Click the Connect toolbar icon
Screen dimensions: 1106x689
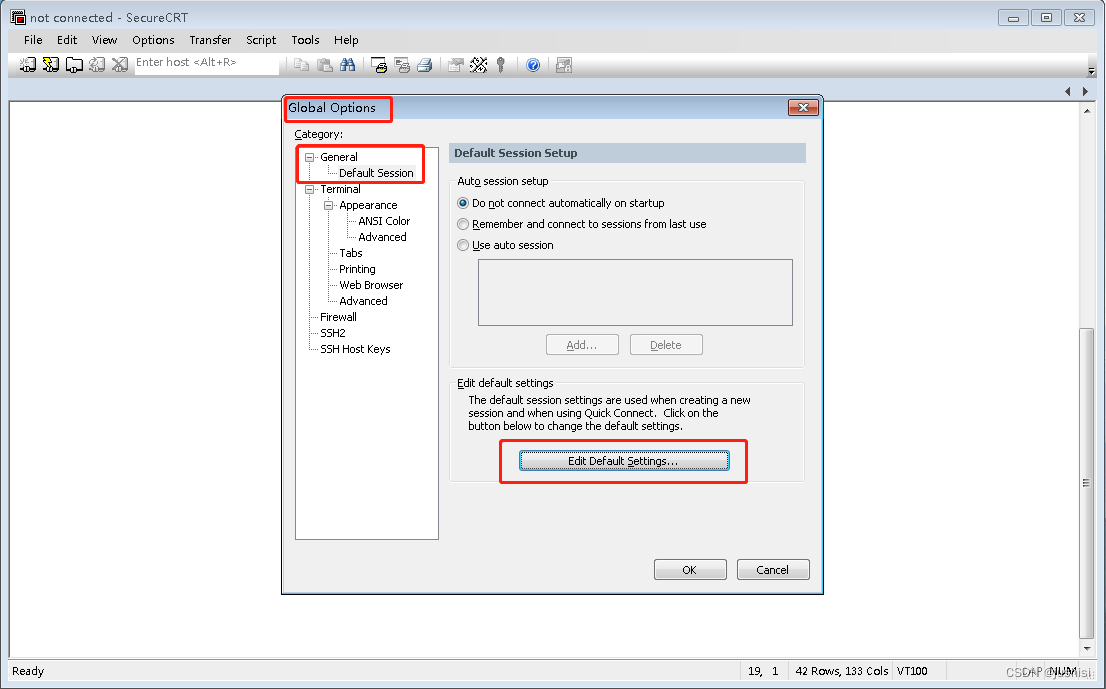pyautogui.click(x=28, y=65)
